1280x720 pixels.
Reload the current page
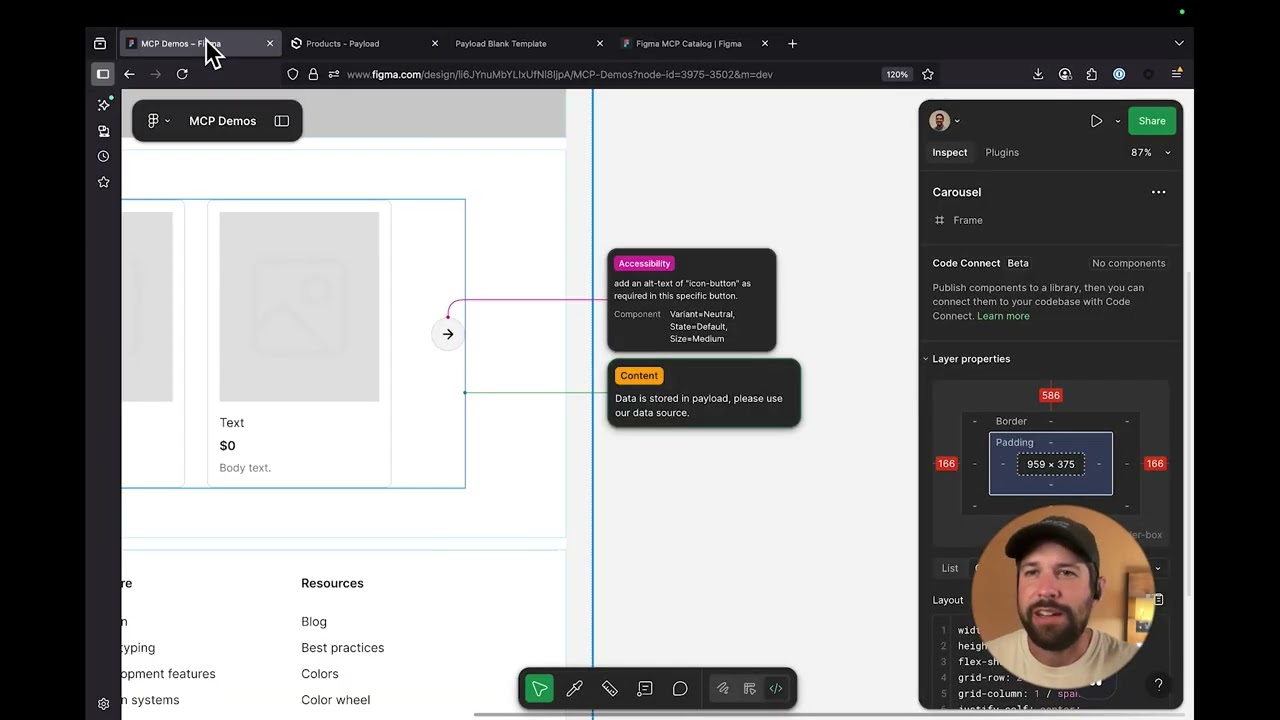point(182,74)
